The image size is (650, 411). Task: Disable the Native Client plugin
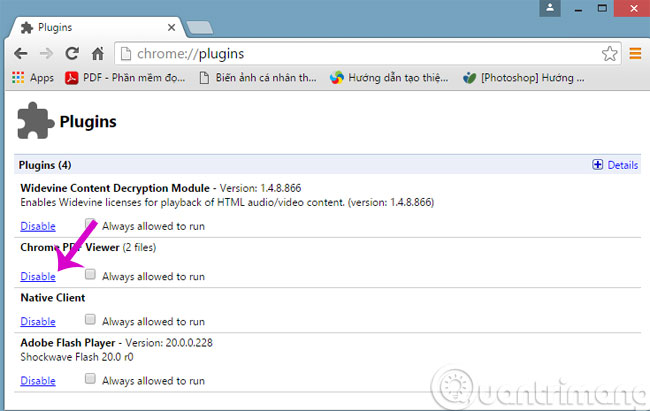pos(38,321)
